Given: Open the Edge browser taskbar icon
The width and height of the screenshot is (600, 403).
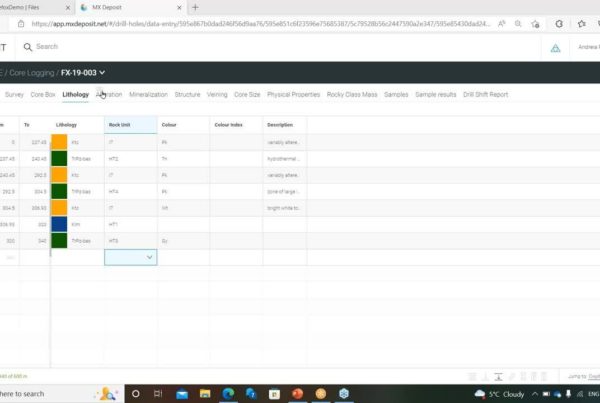Looking at the screenshot, I should (x=228, y=394).
